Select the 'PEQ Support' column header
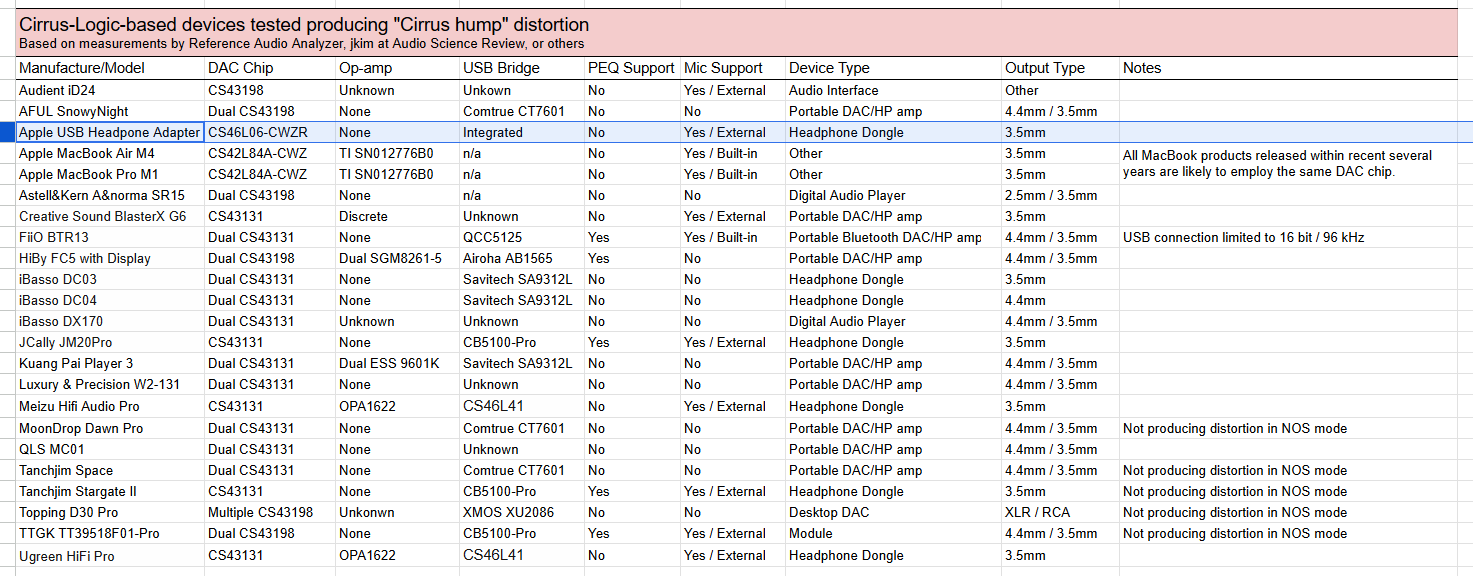This screenshot has width=1473, height=576. [x=631, y=68]
